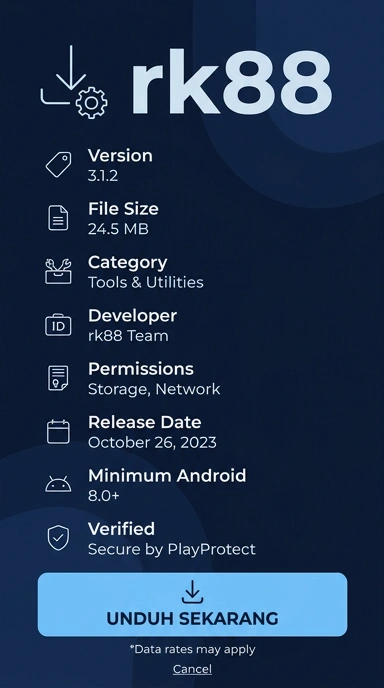384x688 pixels.
Task: Click the shield checkmark Verified icon
Action: (58, 538)
